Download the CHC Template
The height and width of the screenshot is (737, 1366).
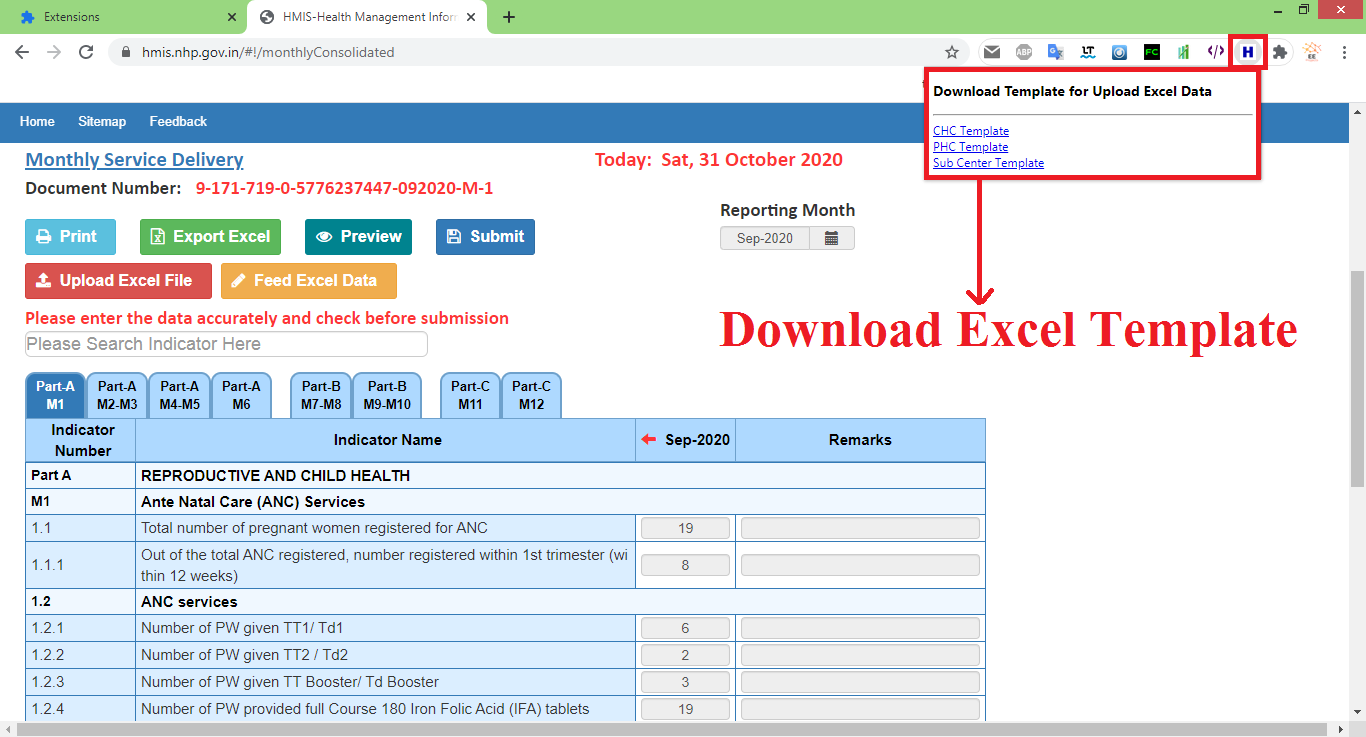point(970,130)
